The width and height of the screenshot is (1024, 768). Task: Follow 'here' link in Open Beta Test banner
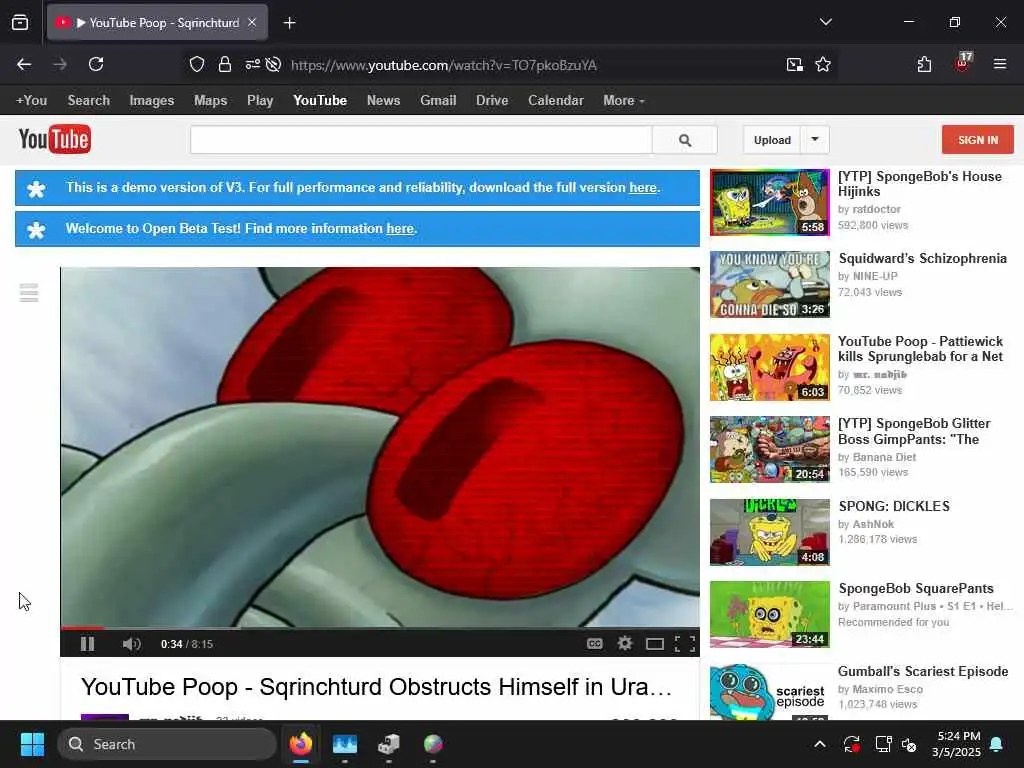400,229
